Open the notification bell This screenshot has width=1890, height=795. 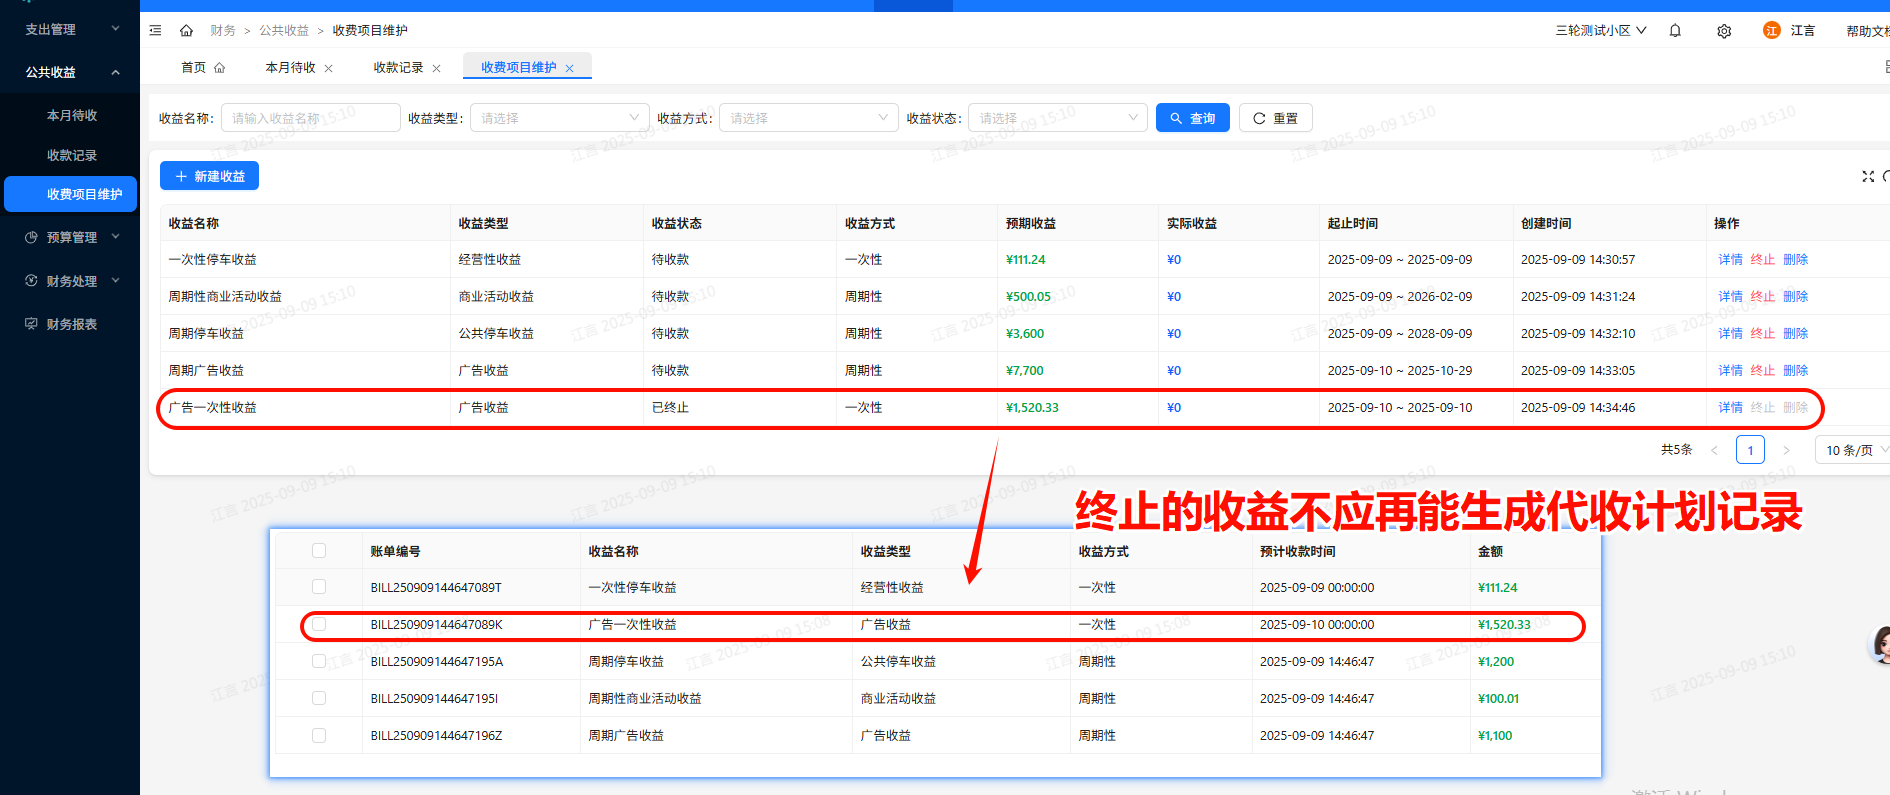click(x=1675, y=31)
